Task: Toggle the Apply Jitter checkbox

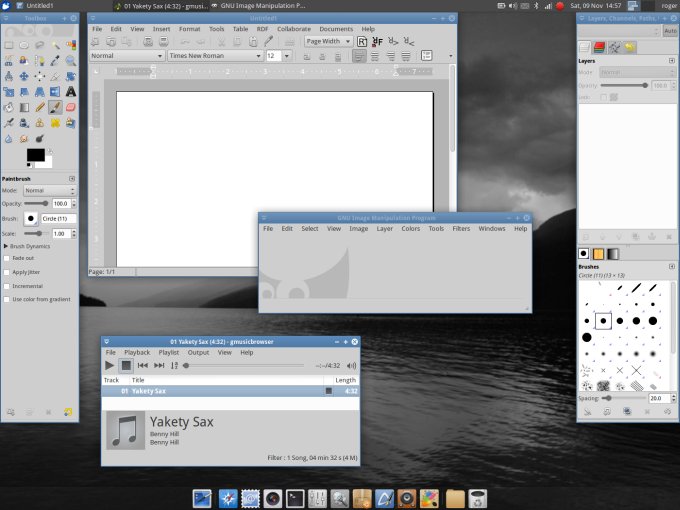Action: coord(8,272)
